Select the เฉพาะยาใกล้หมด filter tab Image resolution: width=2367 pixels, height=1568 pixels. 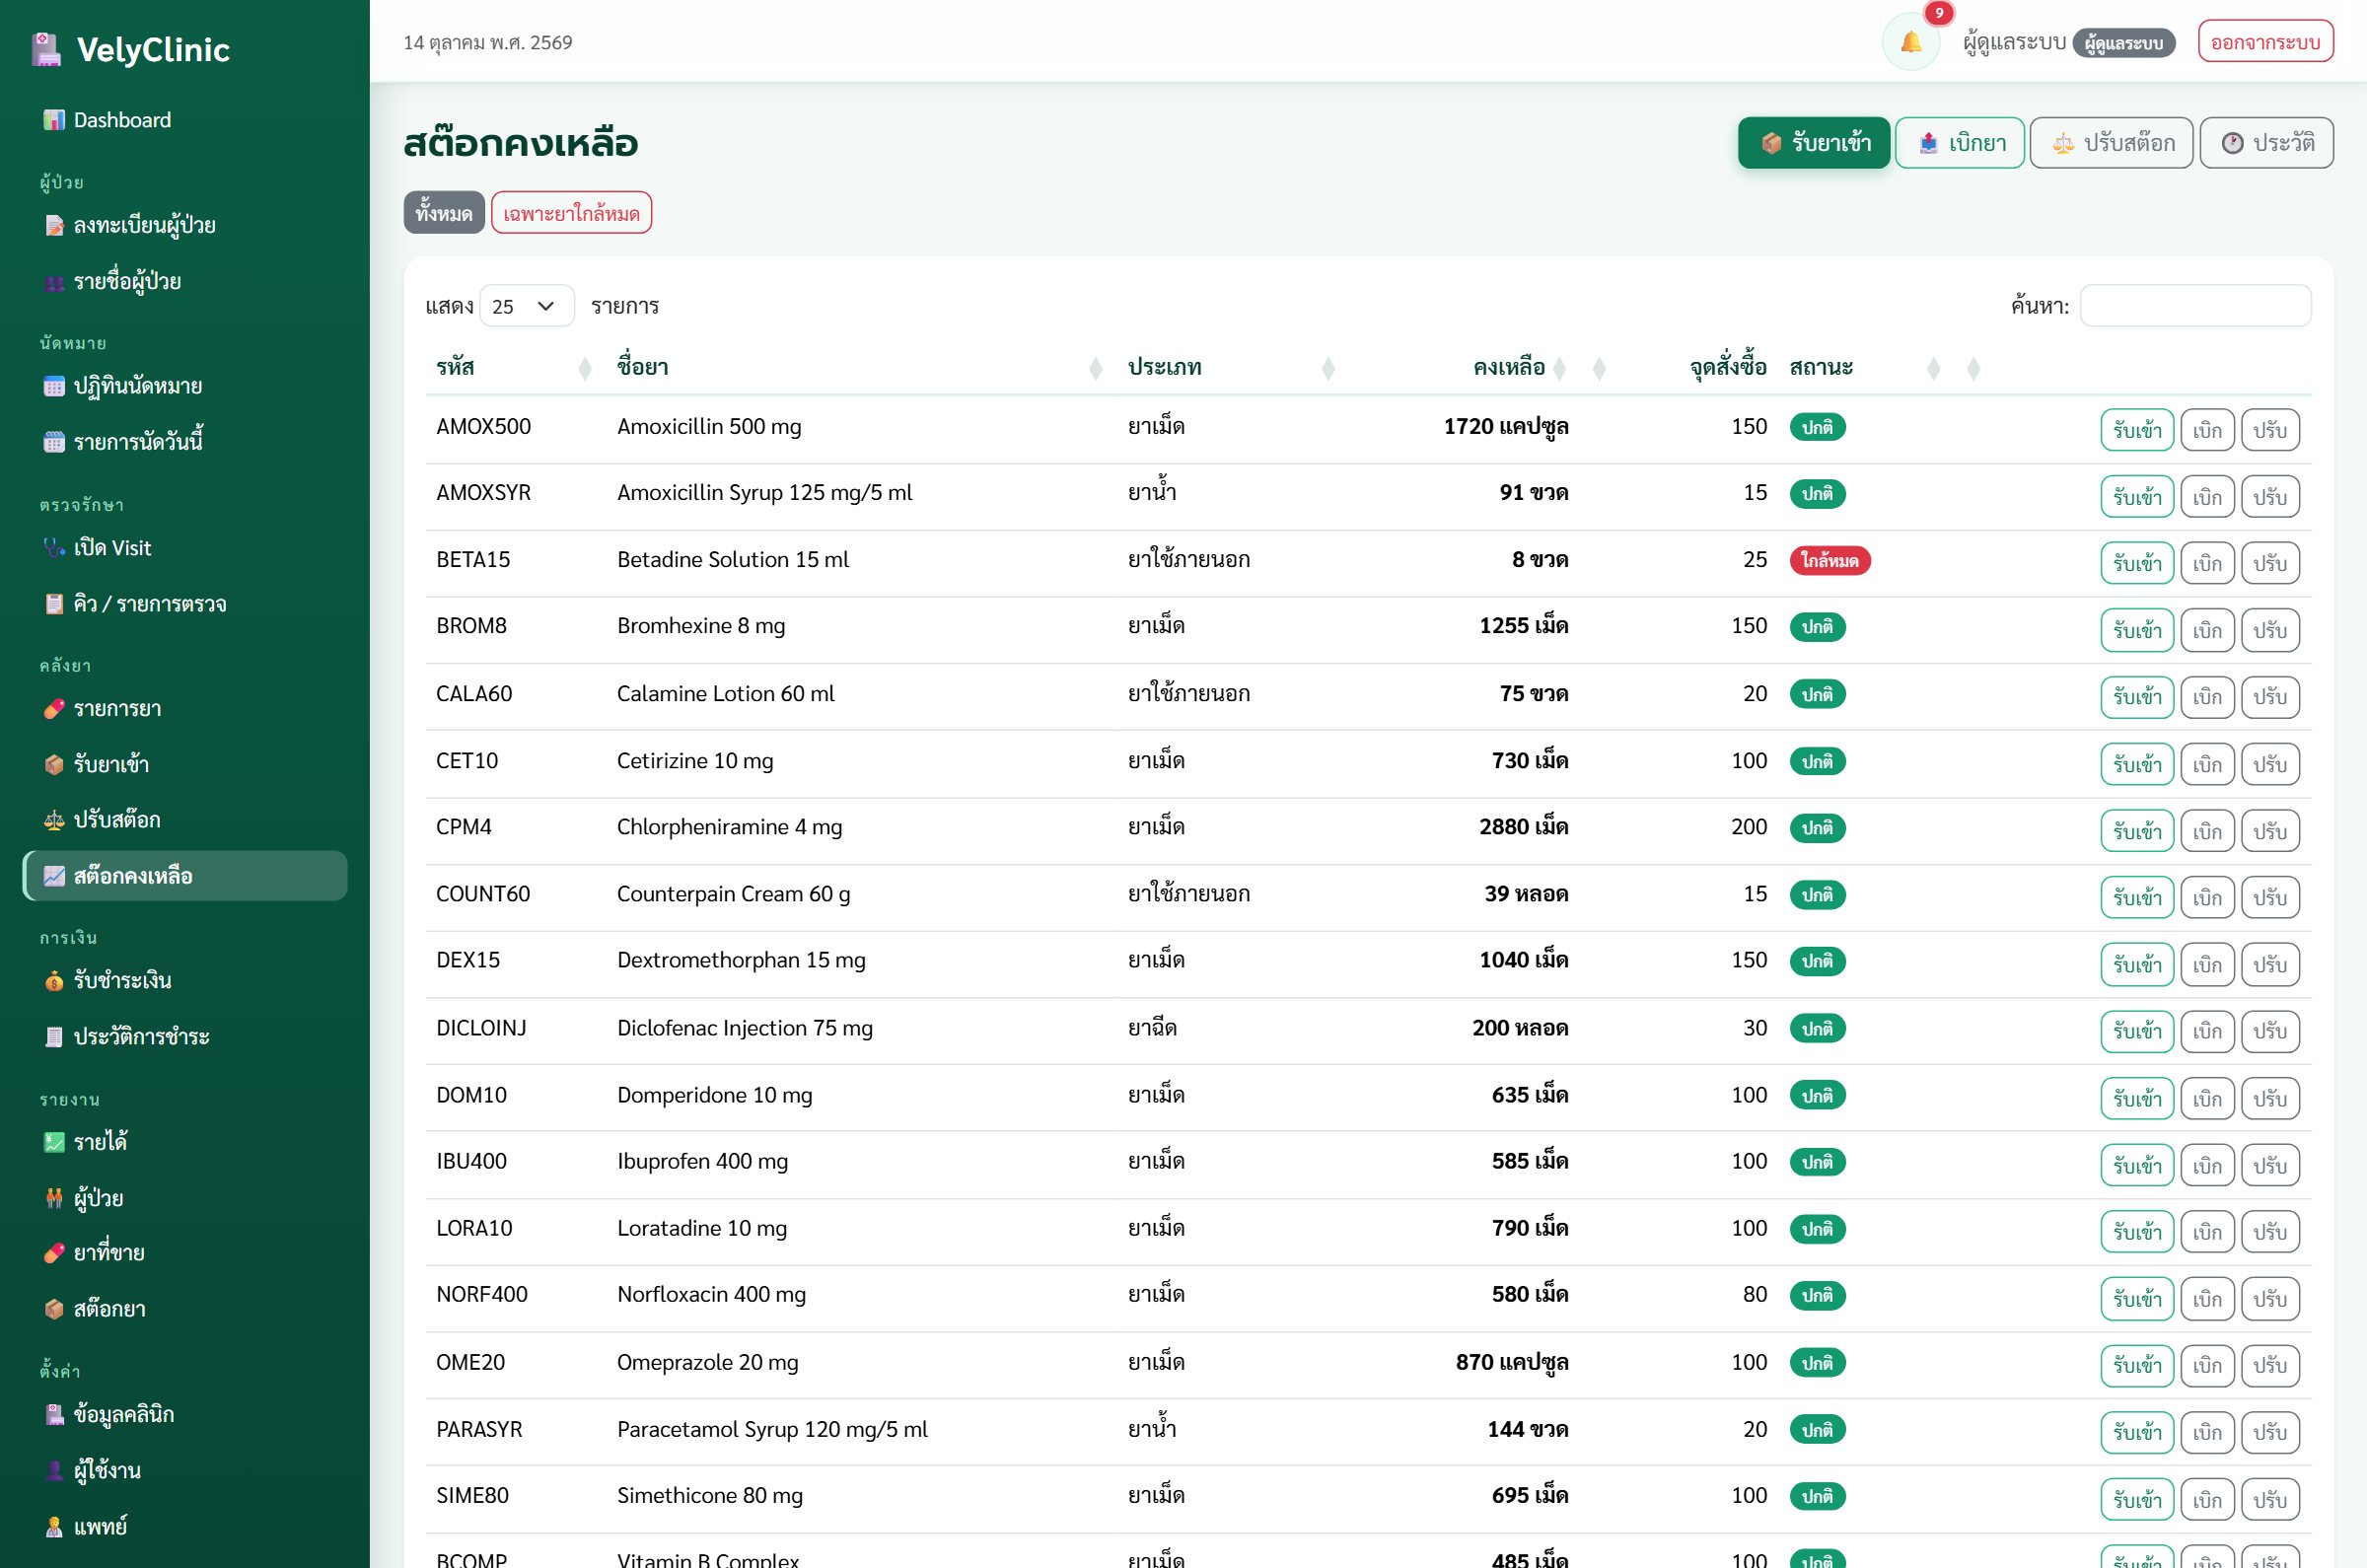click(x=571, y=213)
